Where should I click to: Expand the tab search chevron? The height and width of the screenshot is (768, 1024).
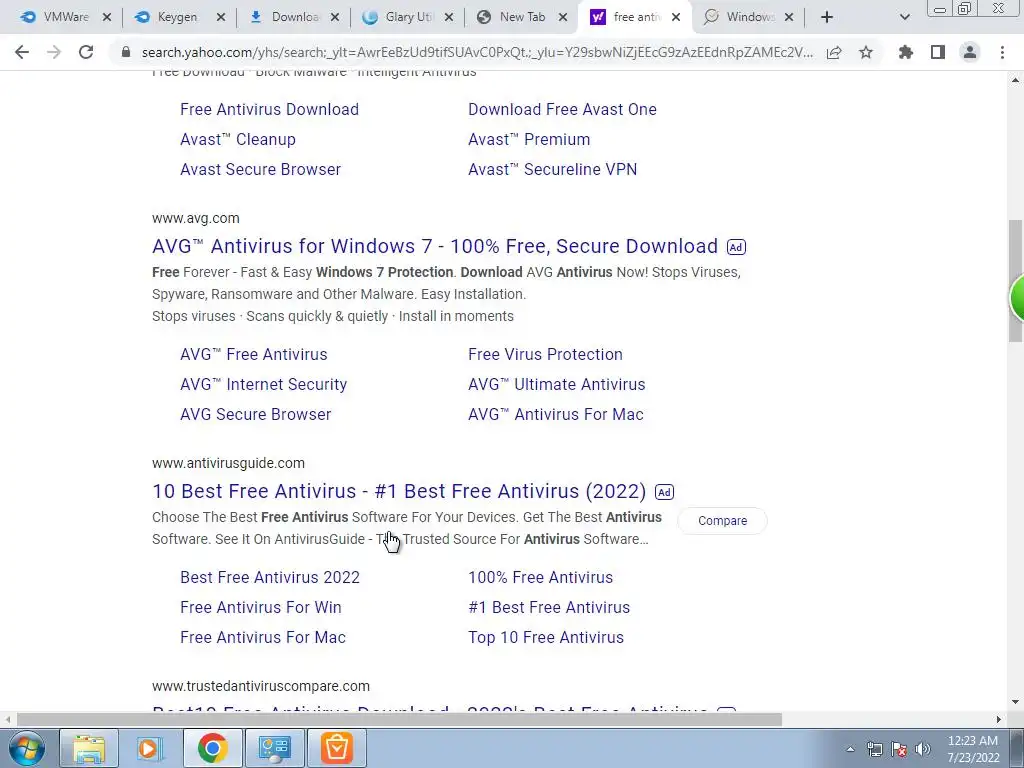tap(904, 18)
